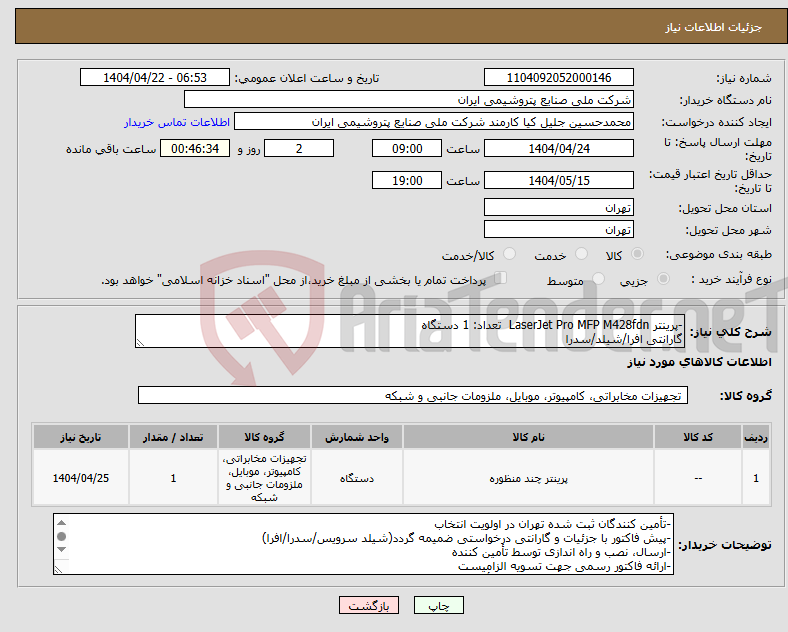The width and height of the screenshot is (788, 632).
Task: Click the validity time field 19:00
Action: (407, 180)
